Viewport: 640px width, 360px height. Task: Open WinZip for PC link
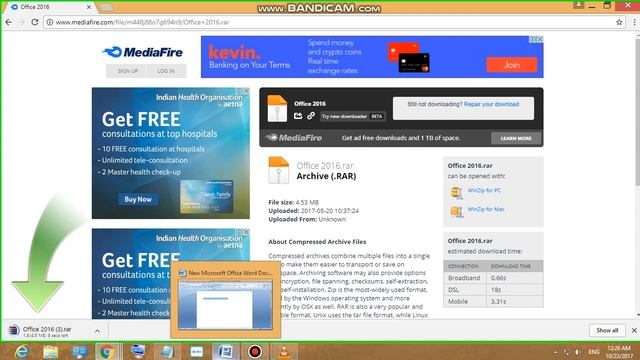pos(484,190)
